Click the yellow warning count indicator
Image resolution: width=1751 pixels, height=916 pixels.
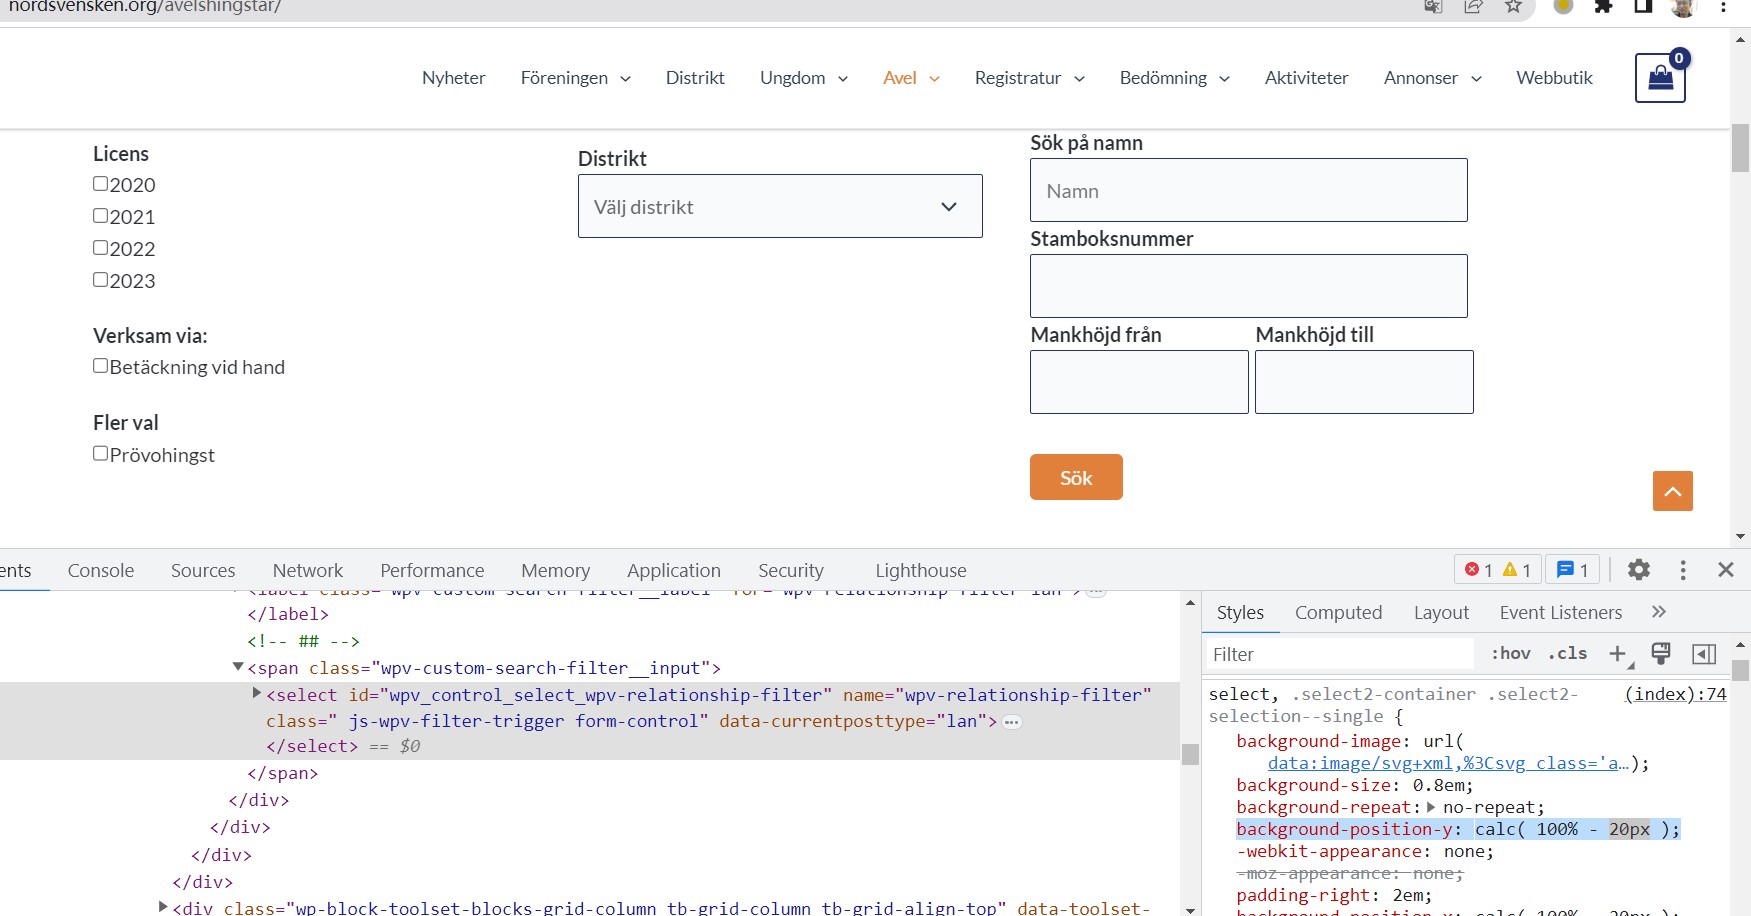1517,569
